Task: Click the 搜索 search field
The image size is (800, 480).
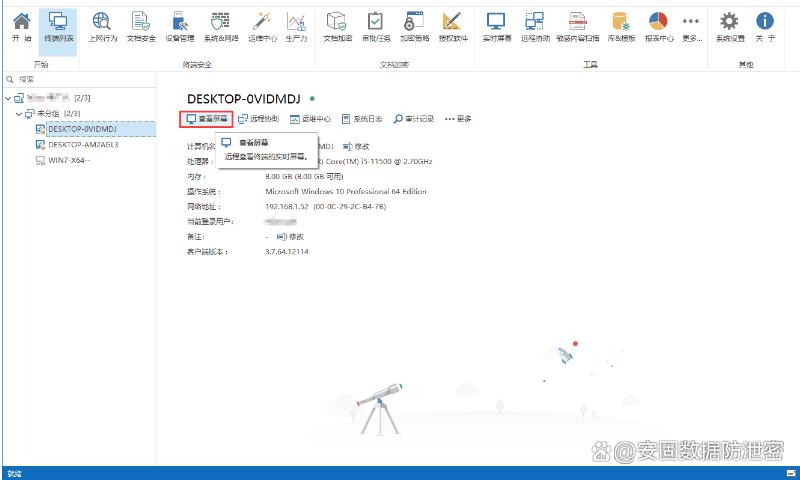Action: click(x=80, y=78)
